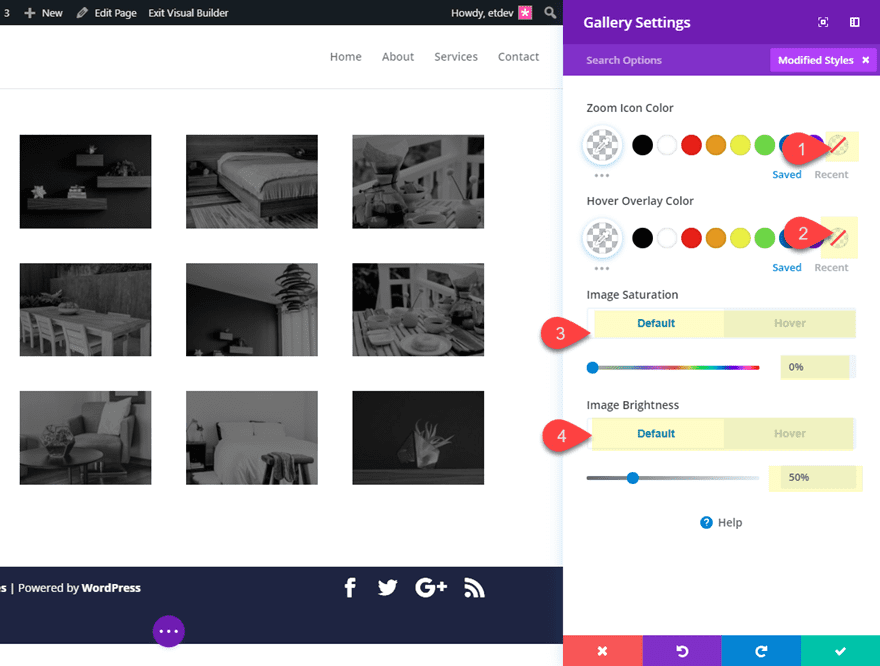The width and height of the screenshot is (880, 666).
Task: Click the panel position layout icon
Action: 855,22
